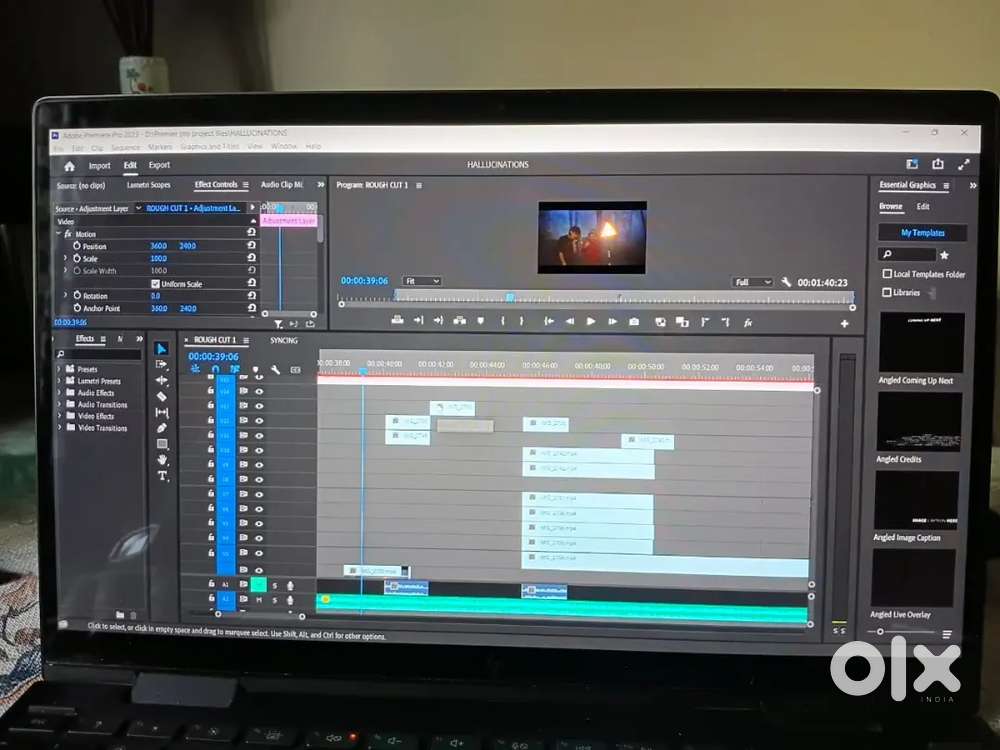Enable the Local Templates Folder checkbox
The width and height of the screenshot is (1000, 750).
point(887,274)
